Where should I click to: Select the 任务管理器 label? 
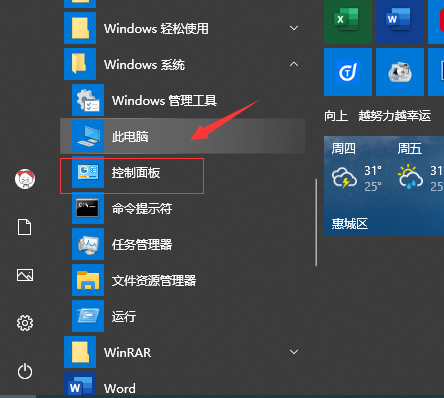coord(142,245)
